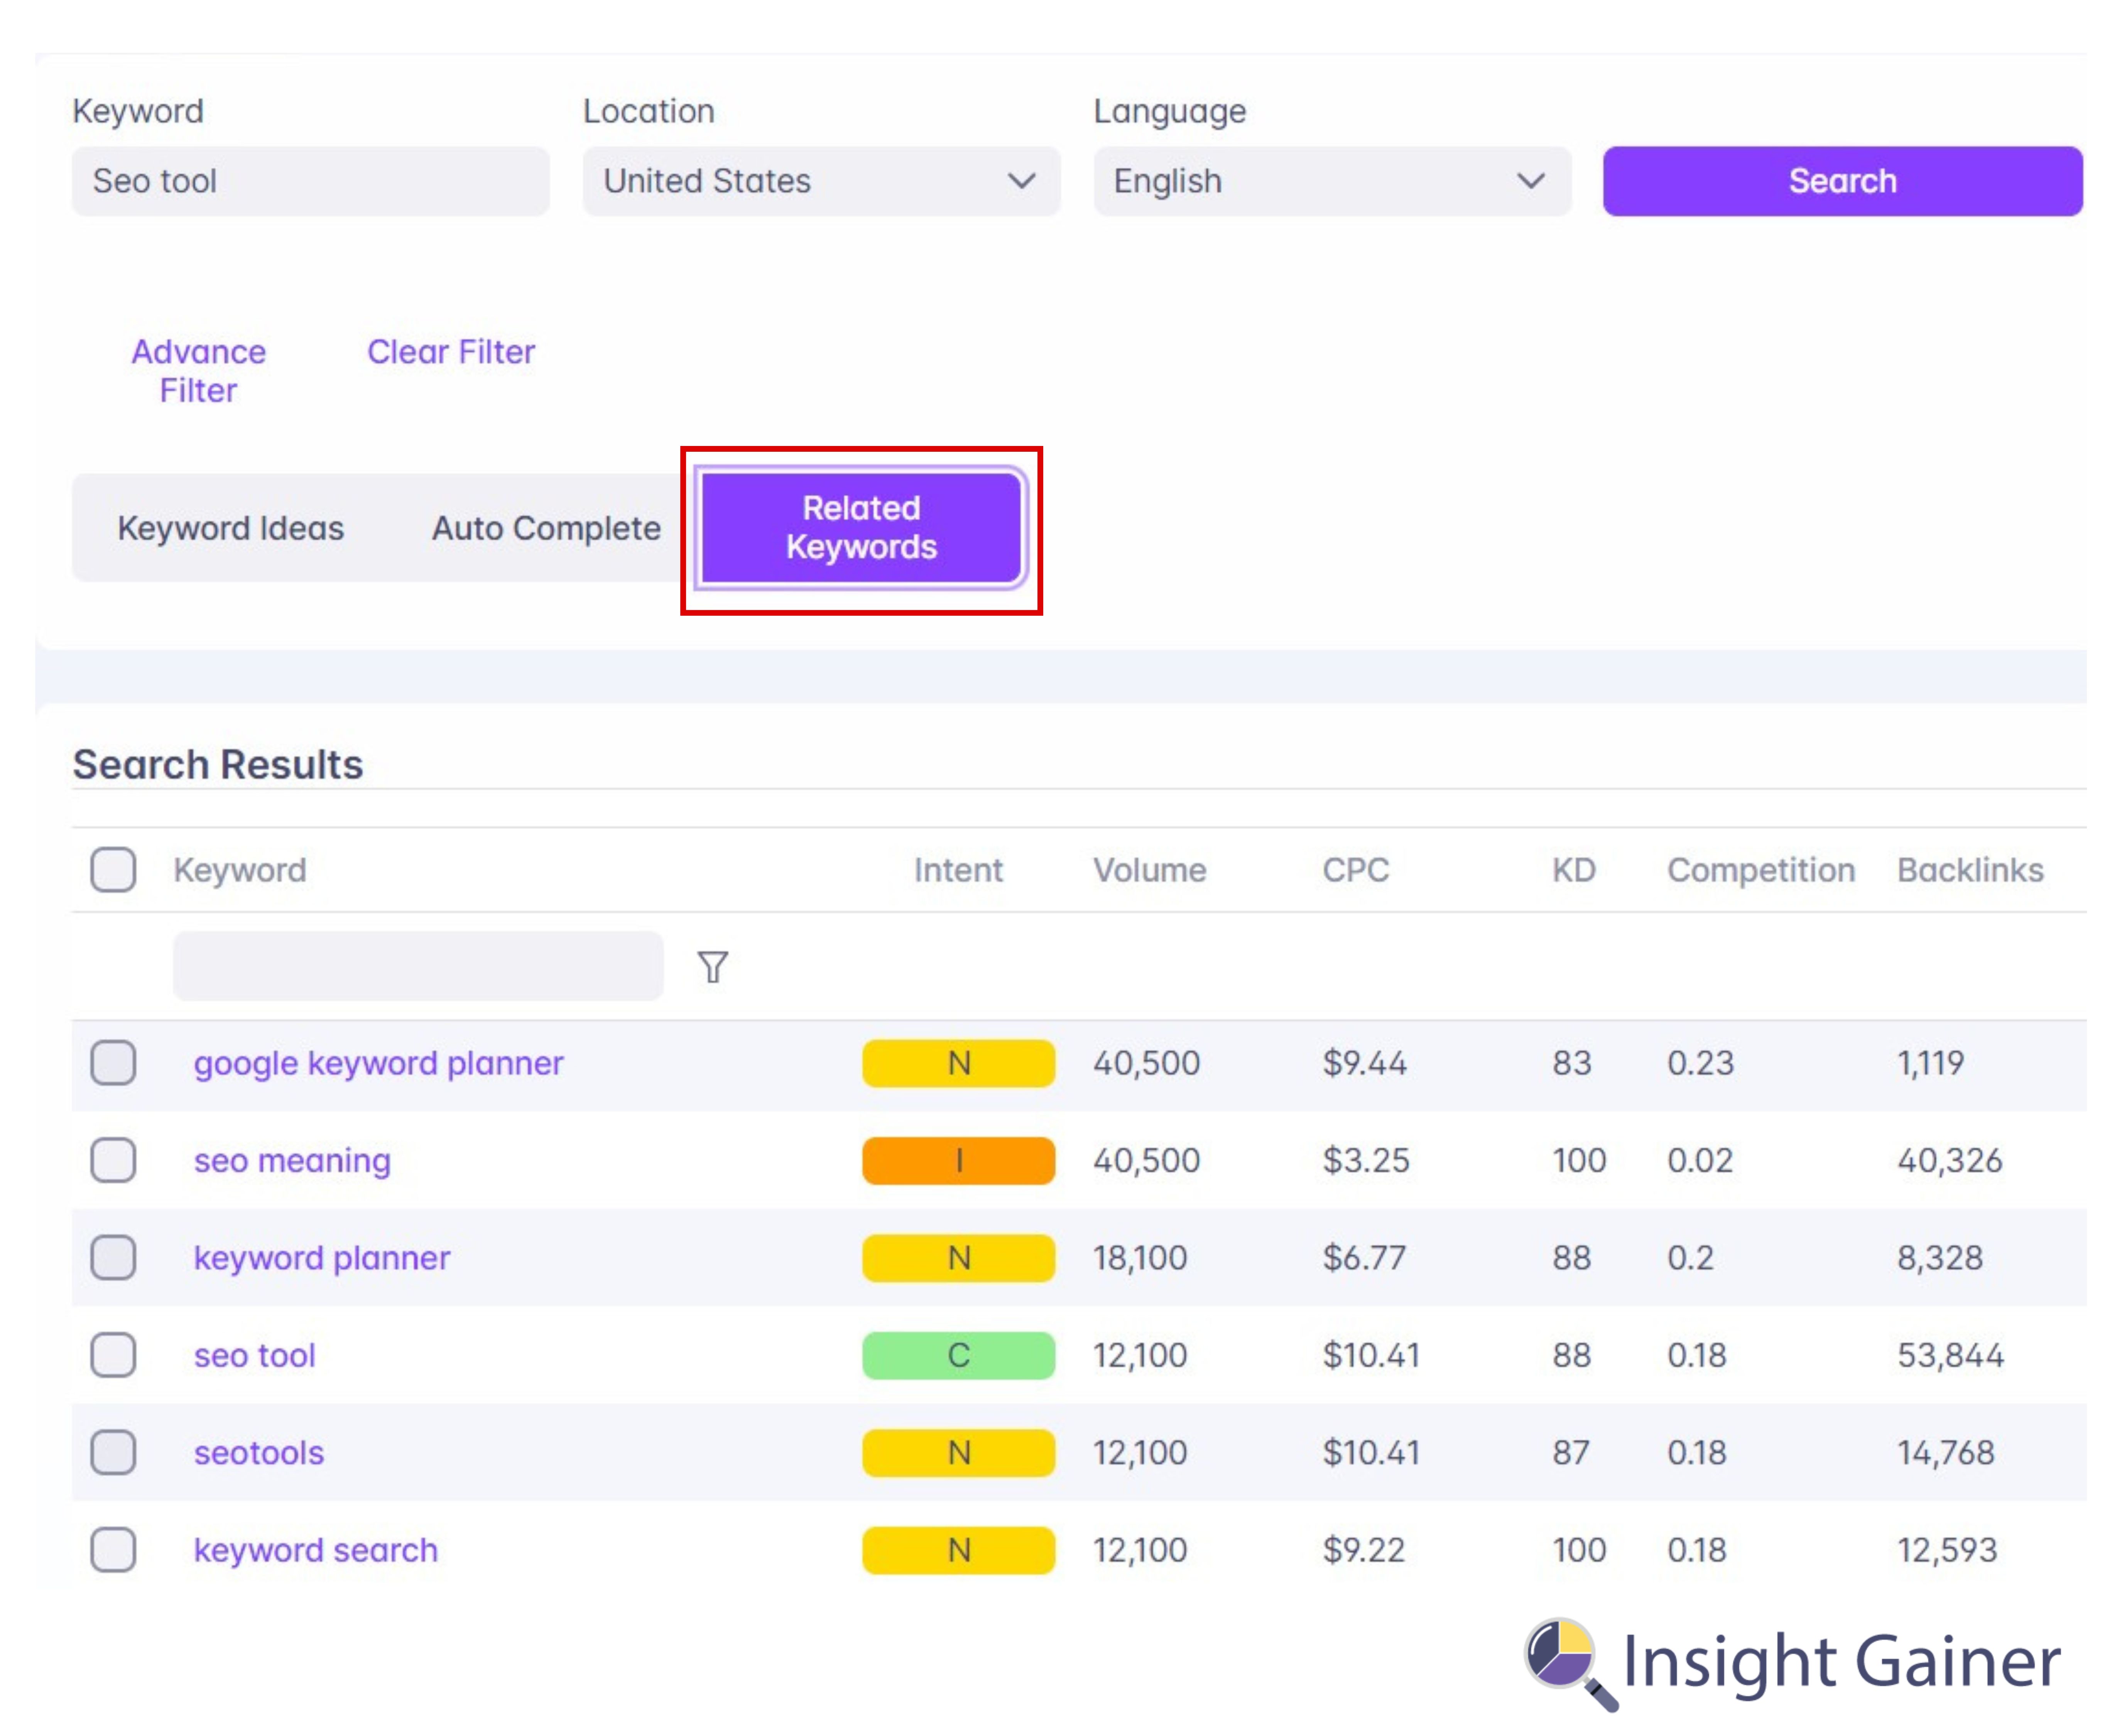Select the Related Keywords tab
The image size is (2122, 1736).
[x=861, y=528]
